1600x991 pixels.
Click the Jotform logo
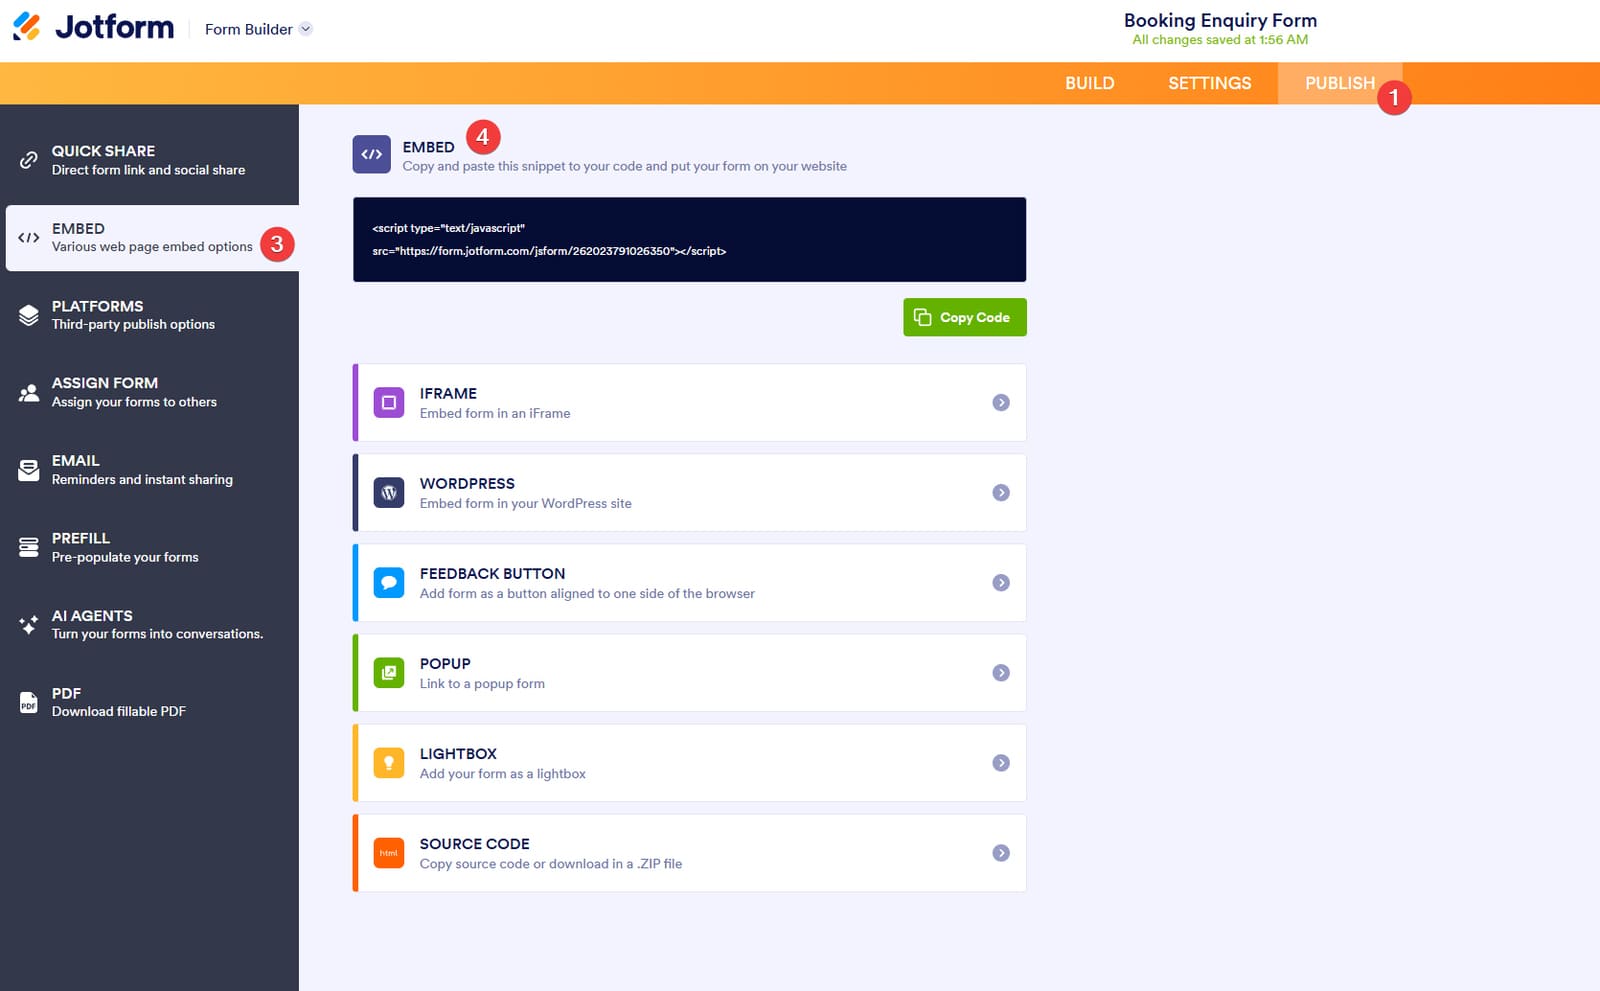(93, 27)
